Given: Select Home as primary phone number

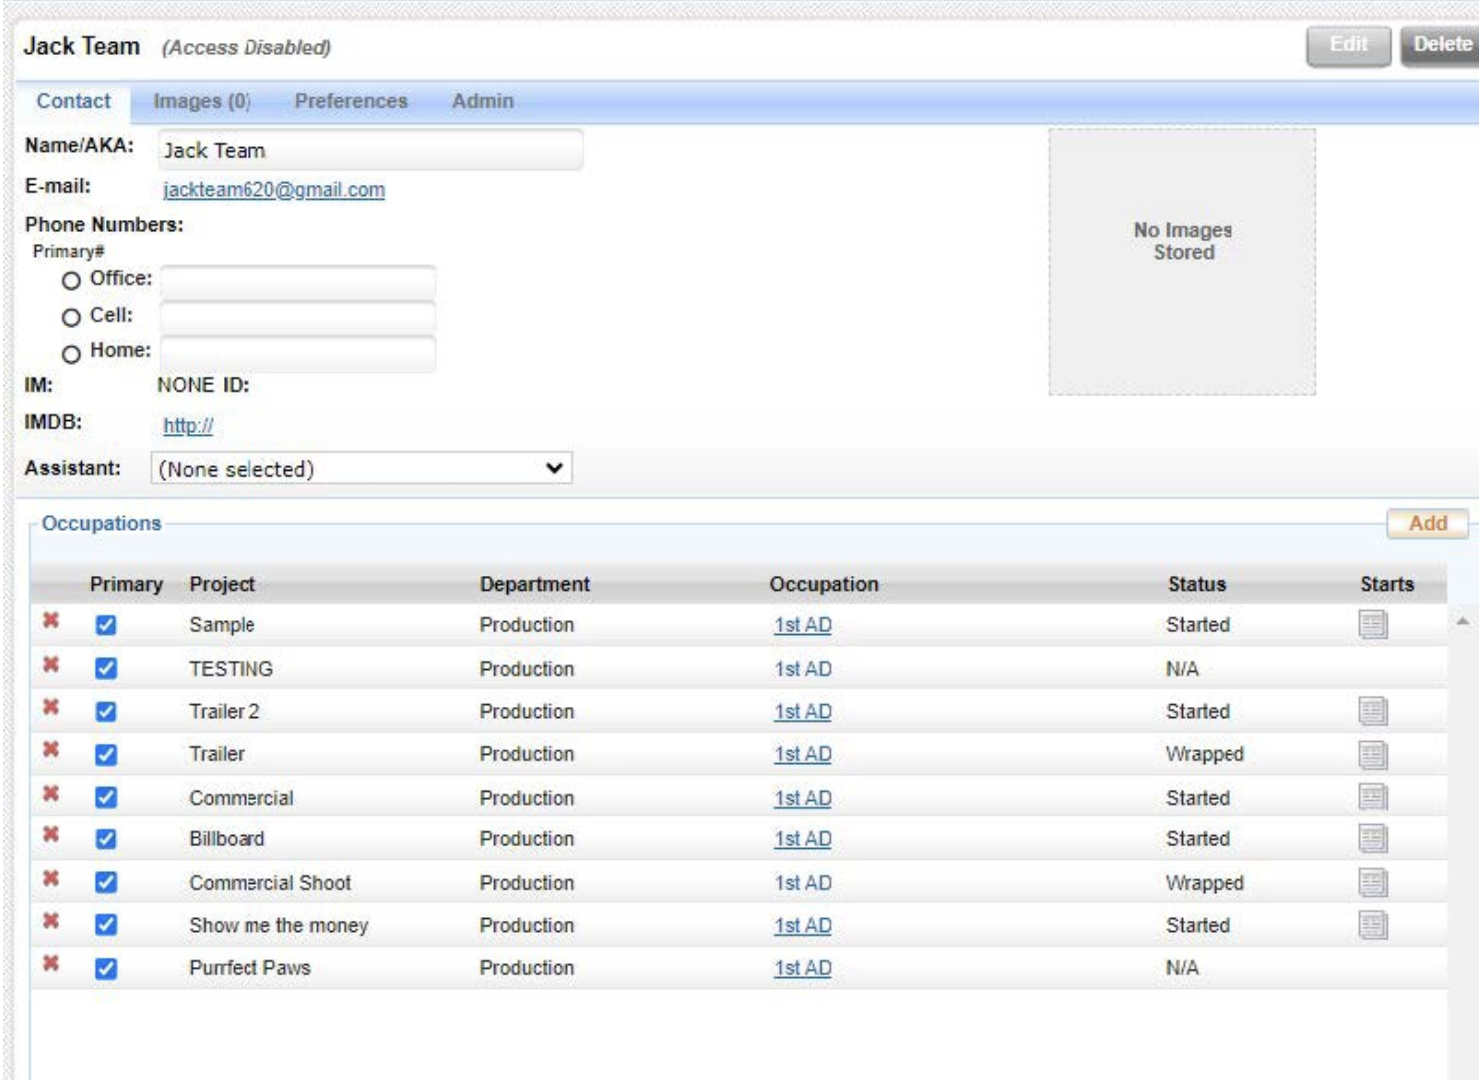Looking at the screenshot, I should pos(71,354).
